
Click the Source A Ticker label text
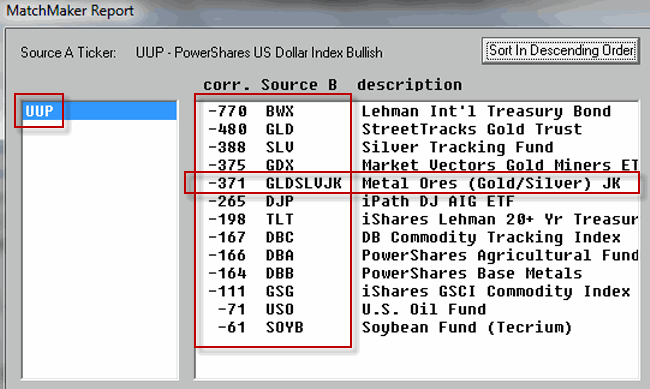pyautogui.click(x=68, y=53)
